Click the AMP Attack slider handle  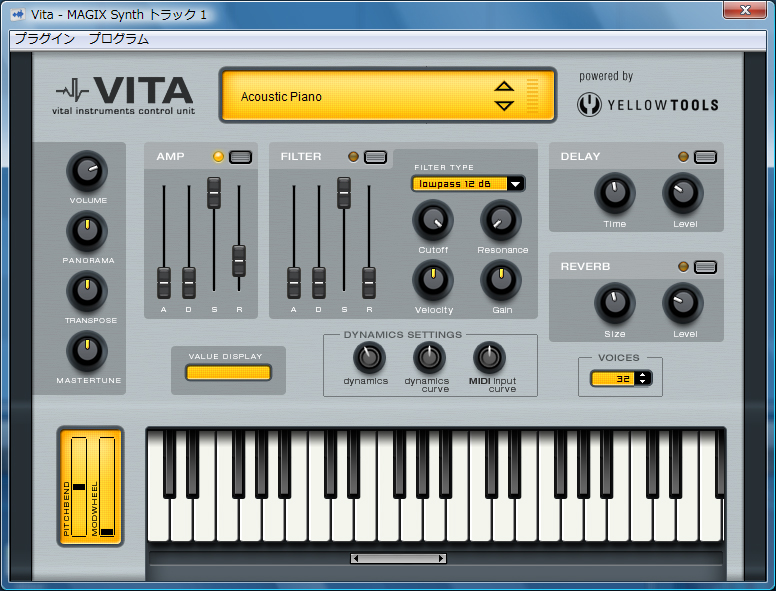pos(164,283)
